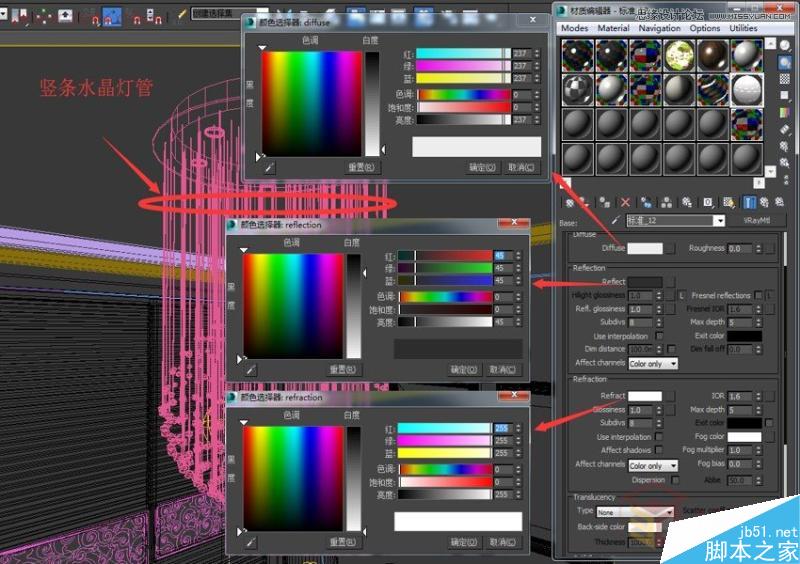The width and height of the screenshot is (800, 564).
Task: Click the IOR value spinner arrows
Action: click(758, 396)
